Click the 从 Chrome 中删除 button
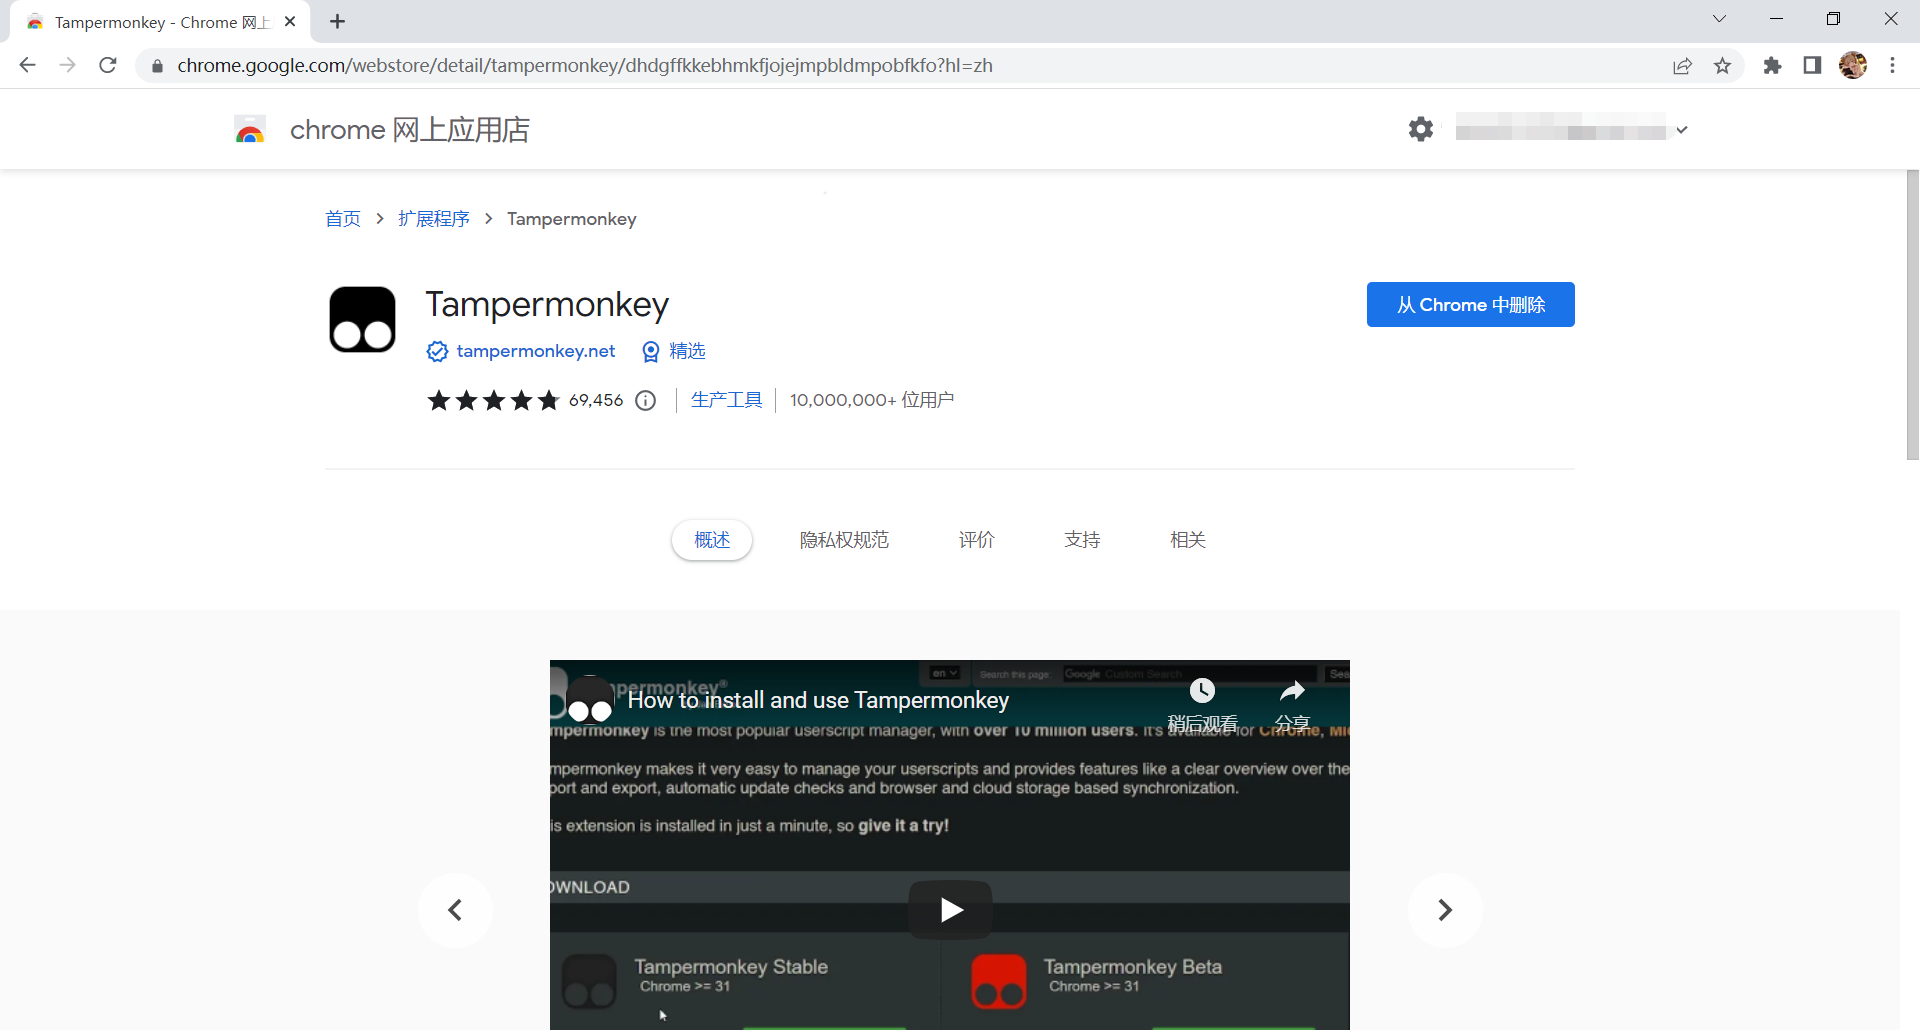 tap(1470, 305)
